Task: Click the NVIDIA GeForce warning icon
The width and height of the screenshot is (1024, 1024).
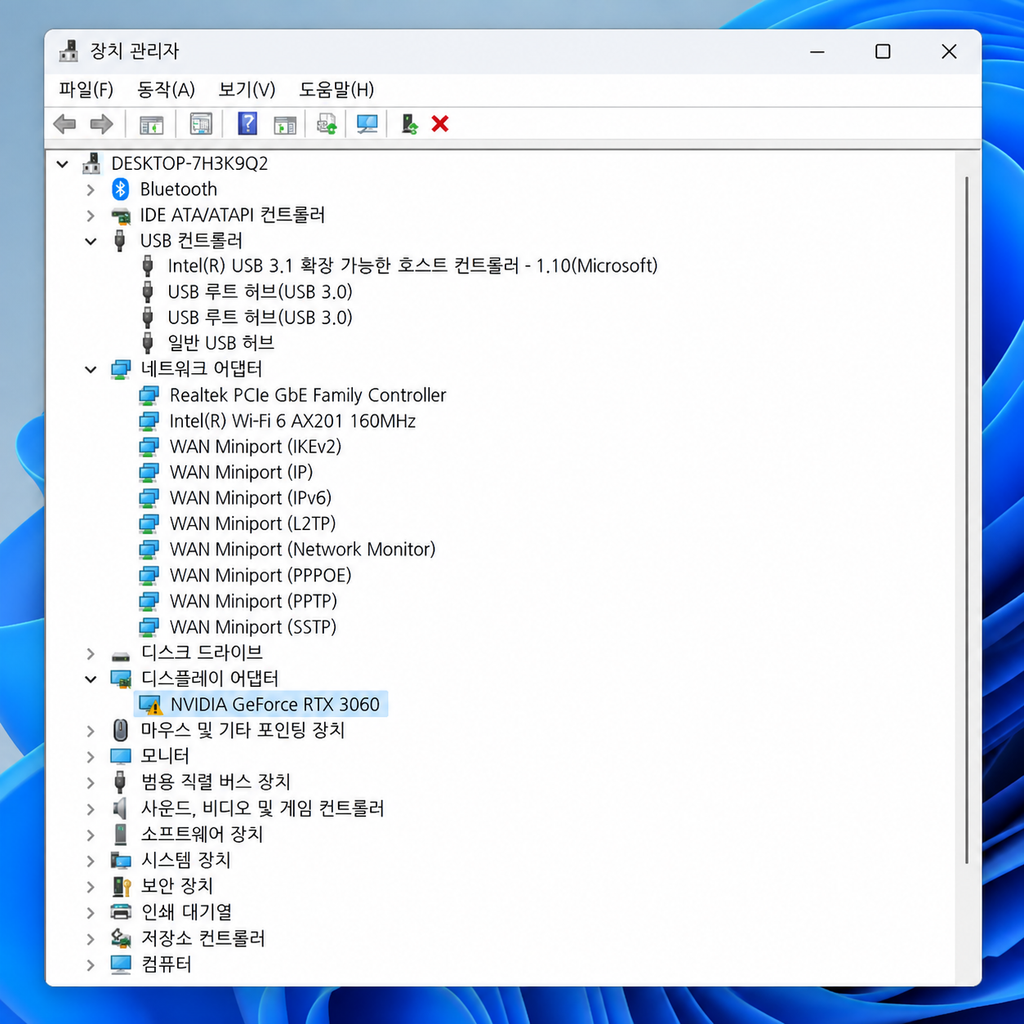Action: [151, 705]
